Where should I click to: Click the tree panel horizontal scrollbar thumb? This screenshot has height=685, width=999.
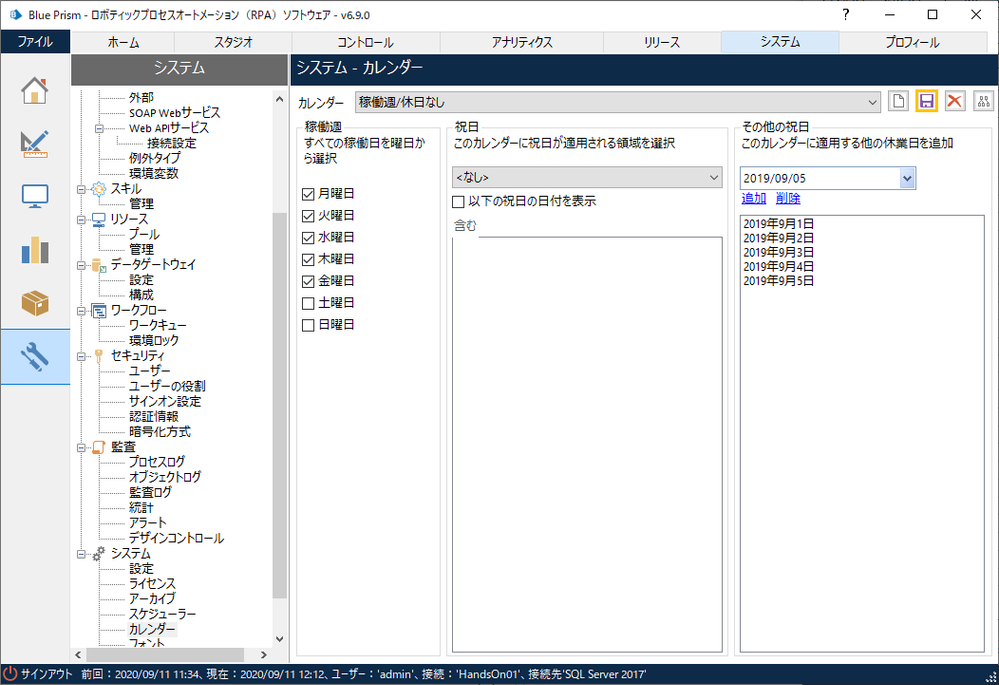[x=165, y=655]
